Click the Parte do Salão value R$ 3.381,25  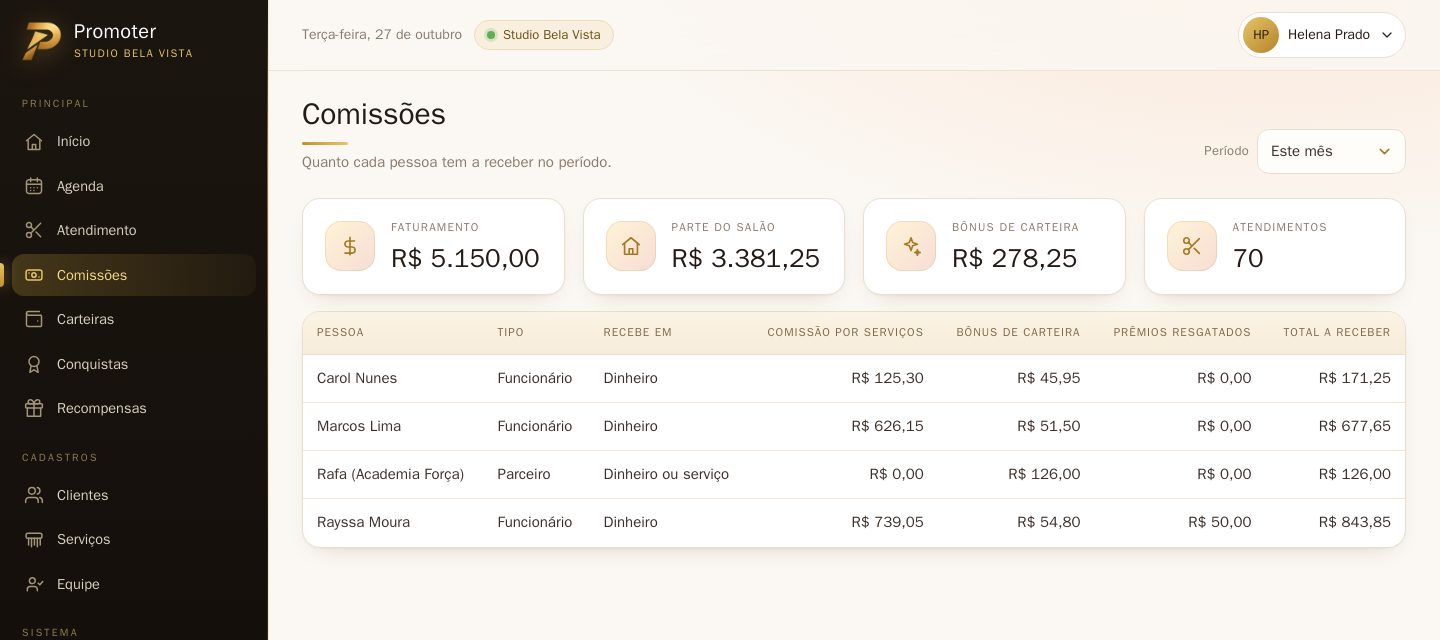[746, 258]
